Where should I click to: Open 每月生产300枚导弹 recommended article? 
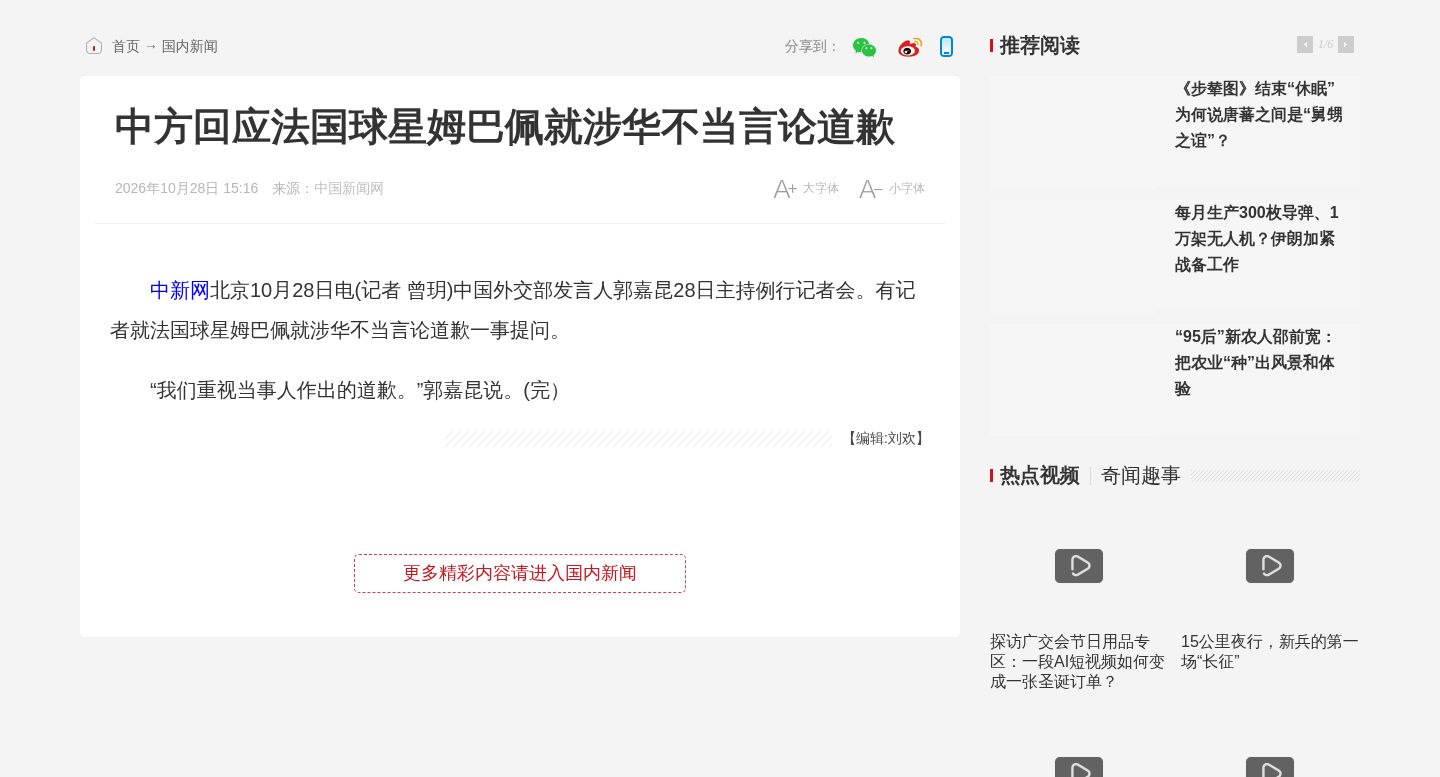1258,239
